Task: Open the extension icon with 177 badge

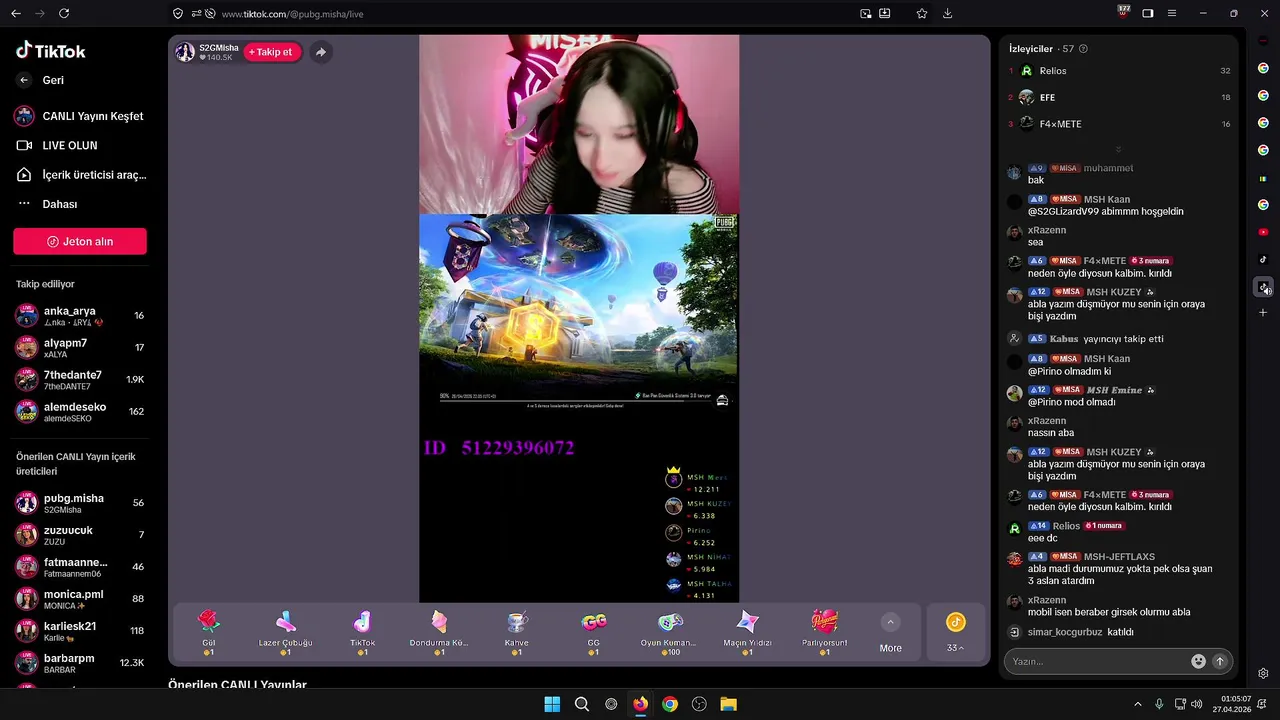Action: 1123,12
